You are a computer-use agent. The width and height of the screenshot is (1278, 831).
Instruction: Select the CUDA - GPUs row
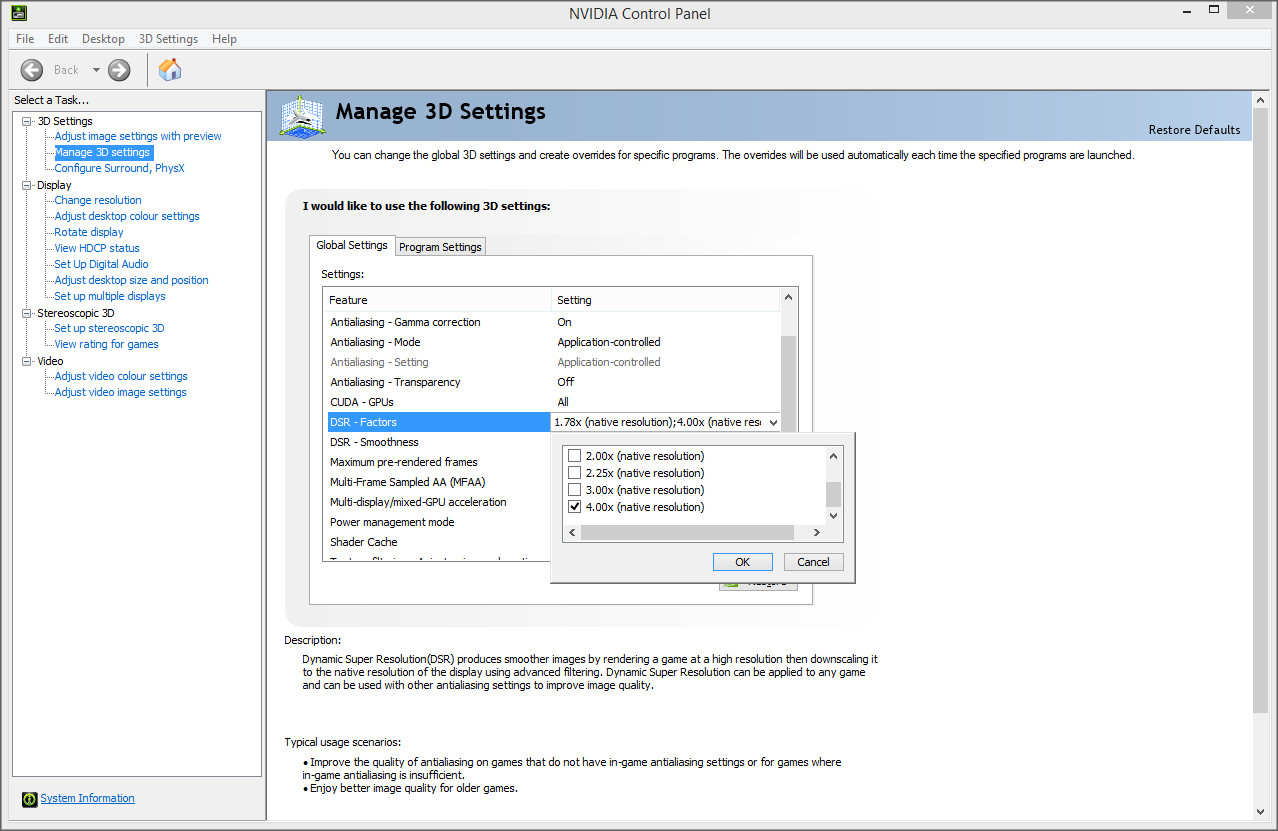pyautogui.click(x=554, y=402)
